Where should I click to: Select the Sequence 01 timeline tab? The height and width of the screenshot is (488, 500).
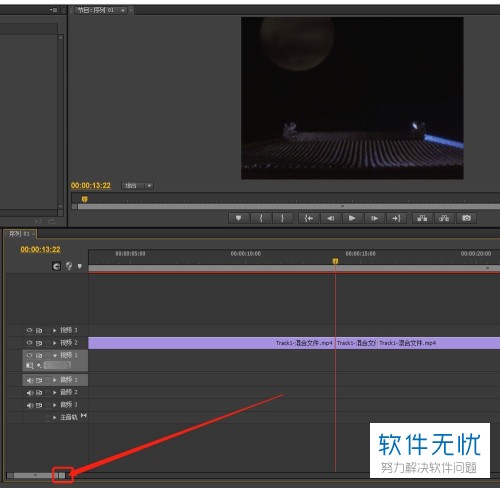tap(20, 234)
